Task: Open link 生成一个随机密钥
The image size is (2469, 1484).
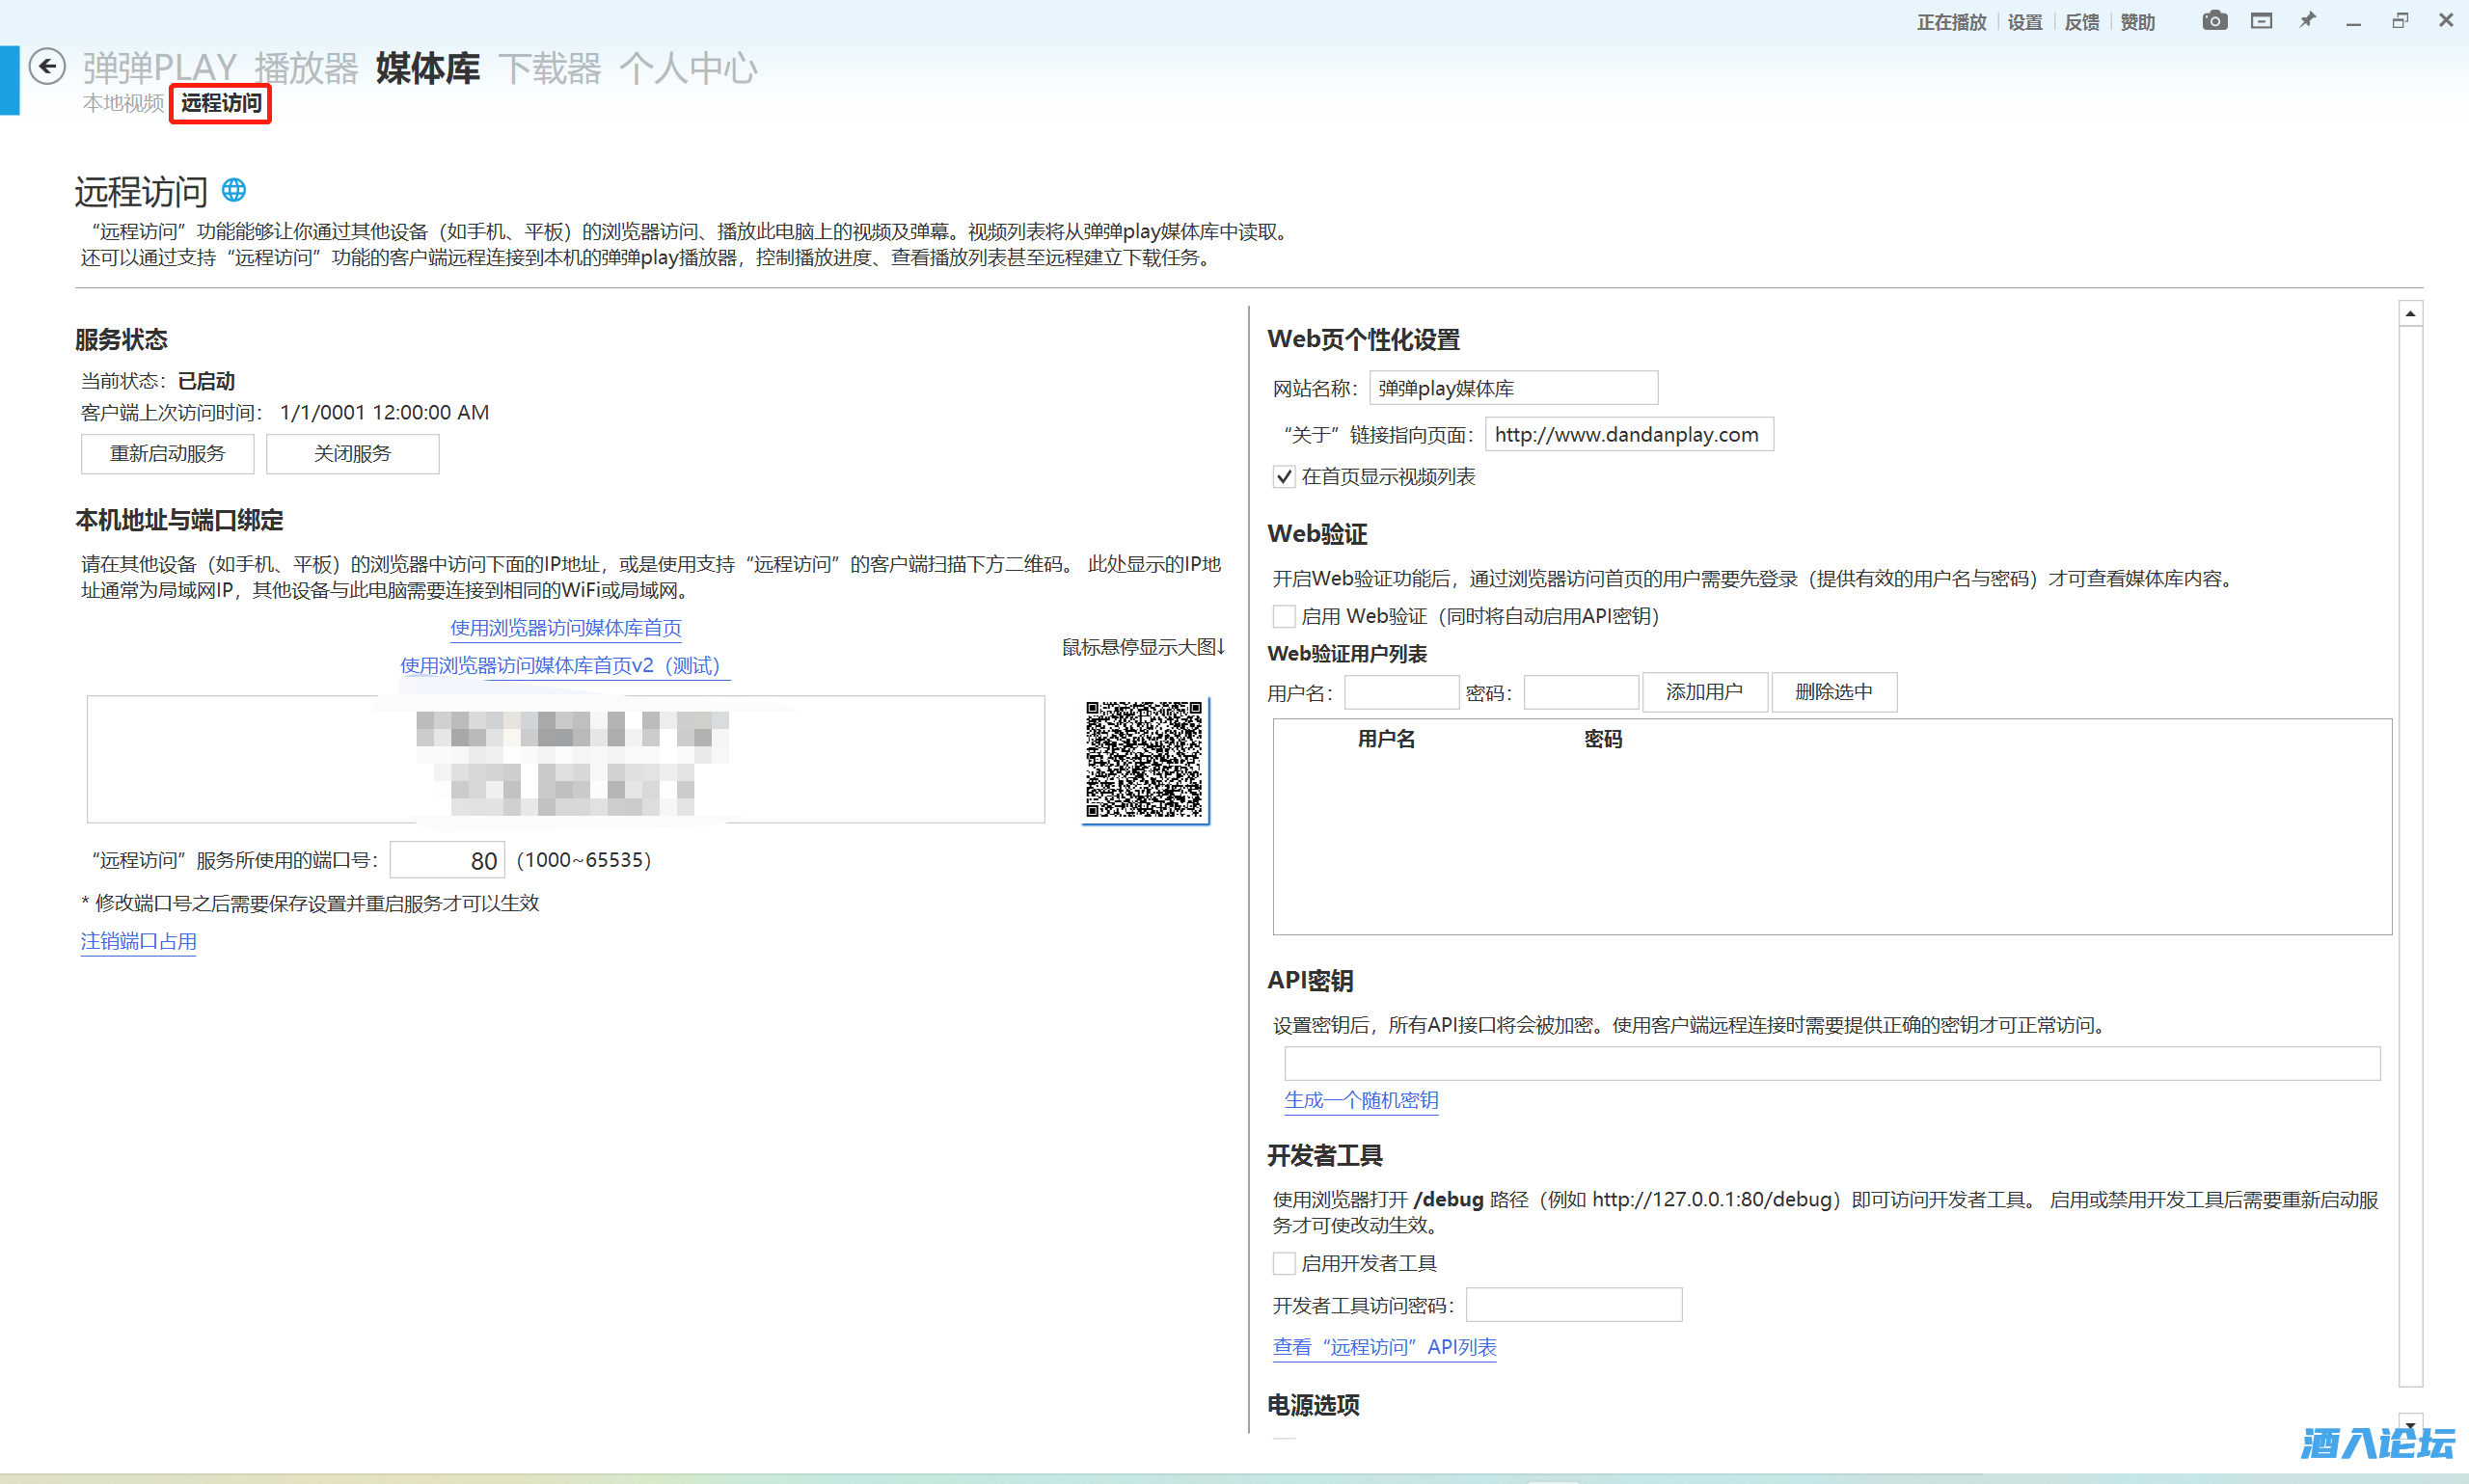Action: click(x=1360, y=1100)
